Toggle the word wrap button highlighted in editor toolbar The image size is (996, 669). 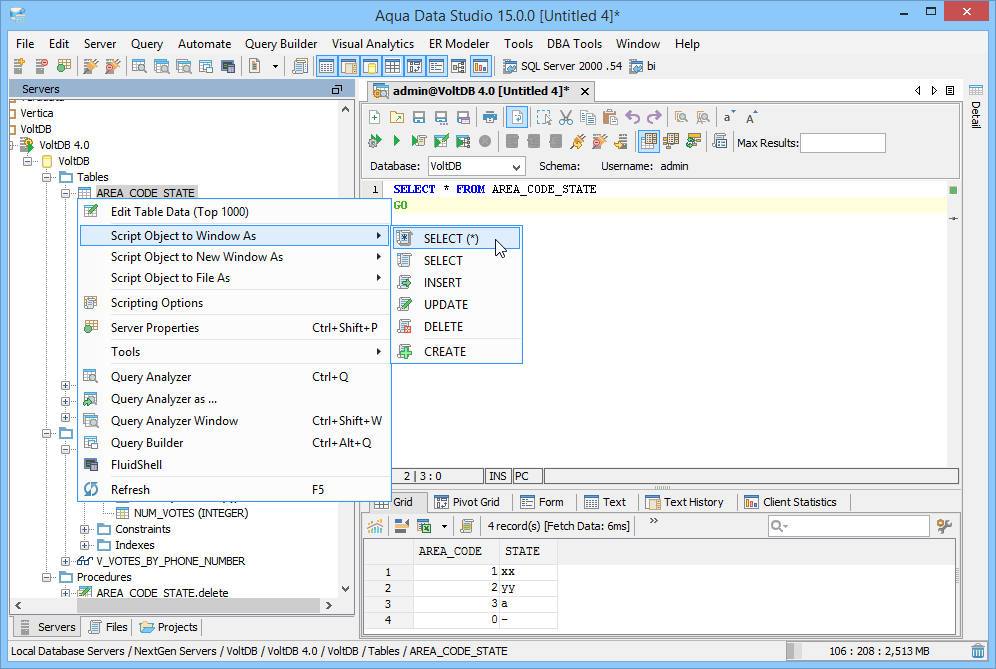pos(517,118)
